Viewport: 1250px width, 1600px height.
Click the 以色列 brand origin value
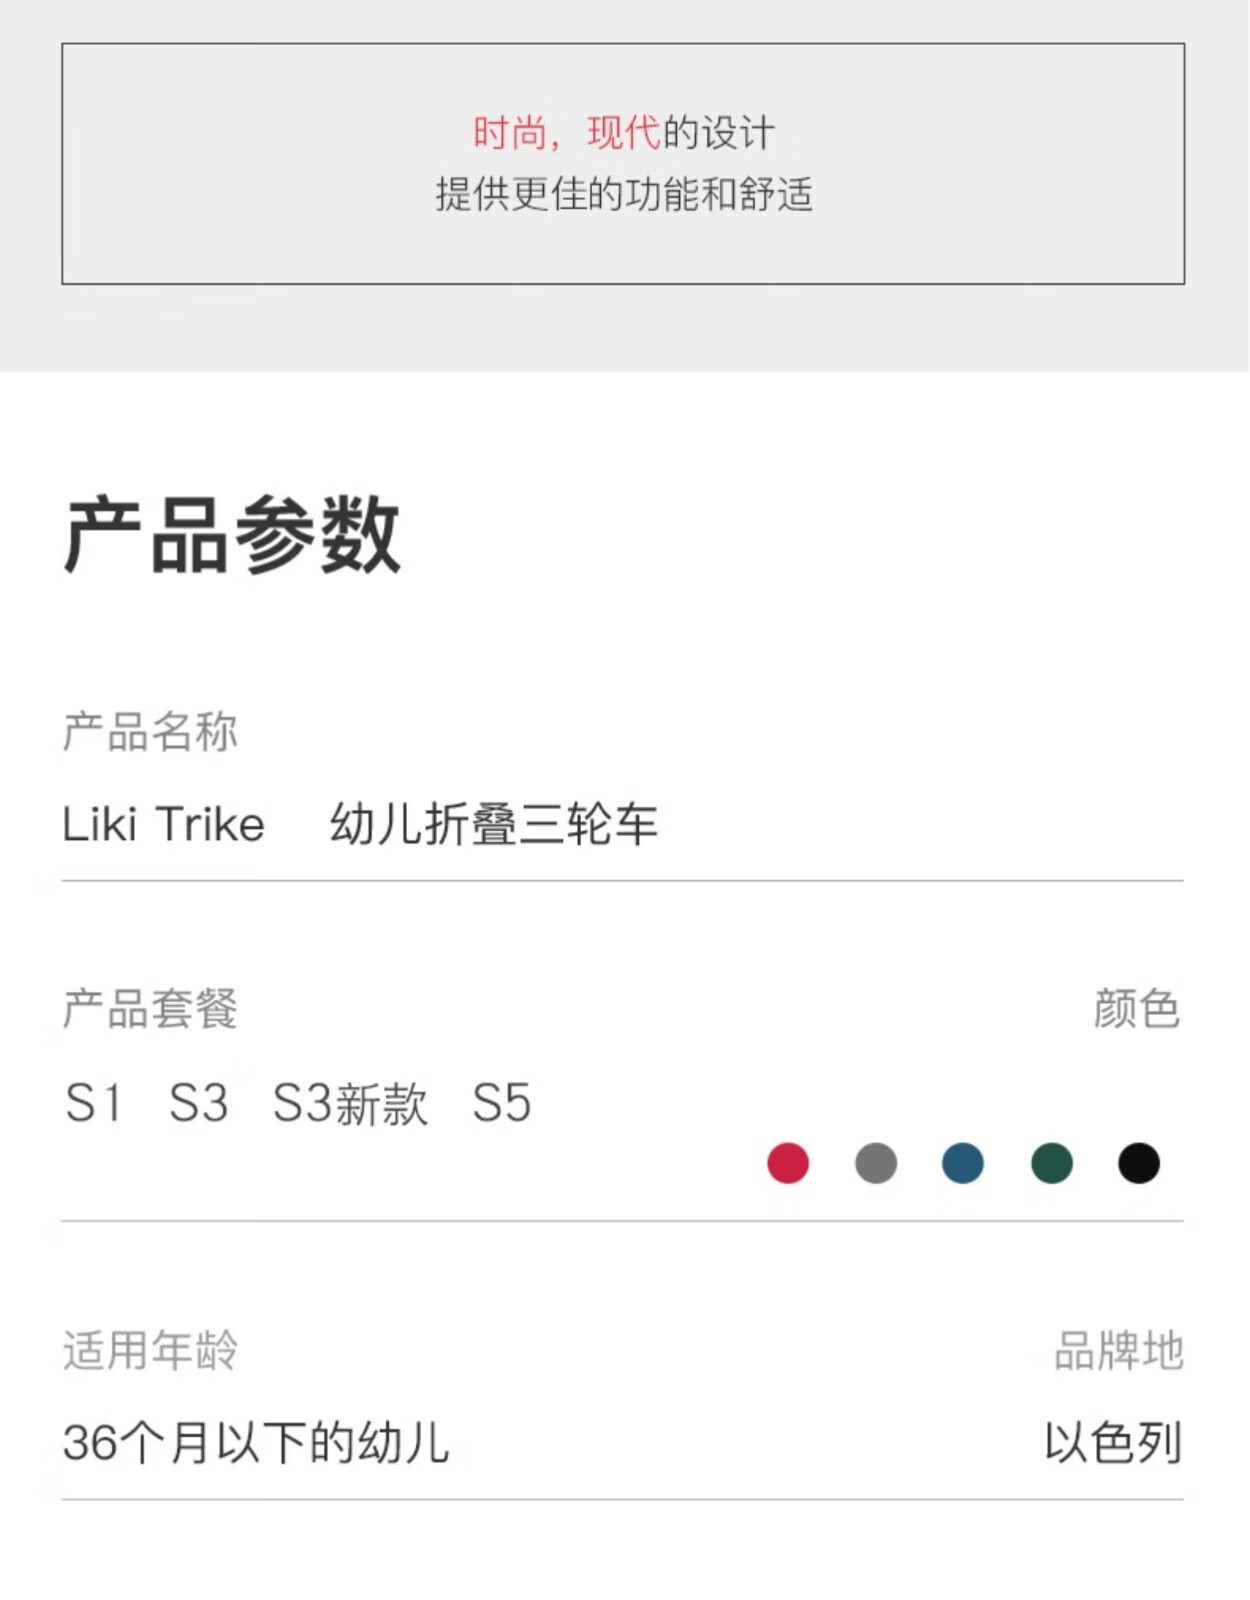pos(1114,1443)
